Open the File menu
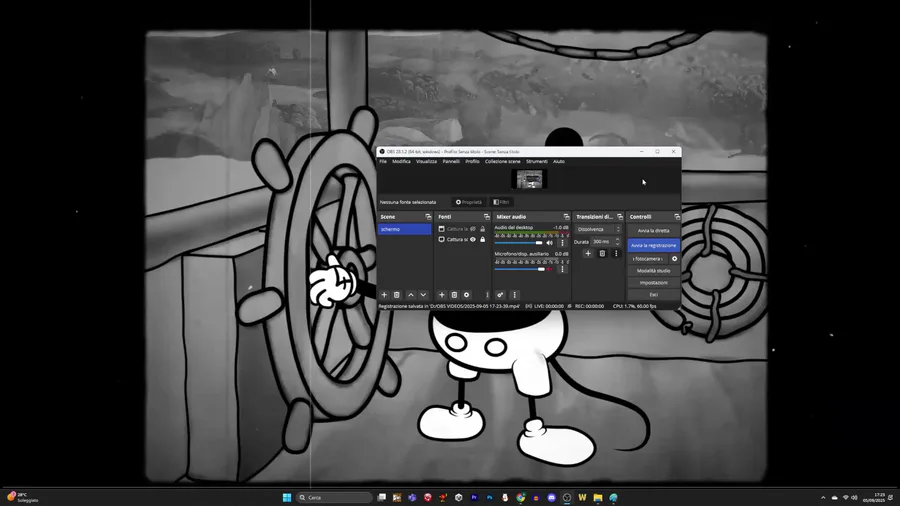 click(x=383, y=162)
